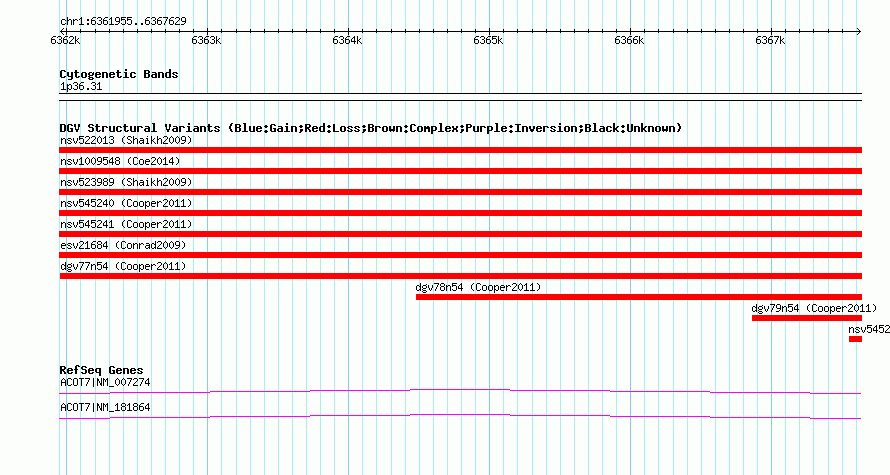890x475 pixels.
Task: Click the dgv78n54 (Cooper2011) label
Action: (478, 287)
